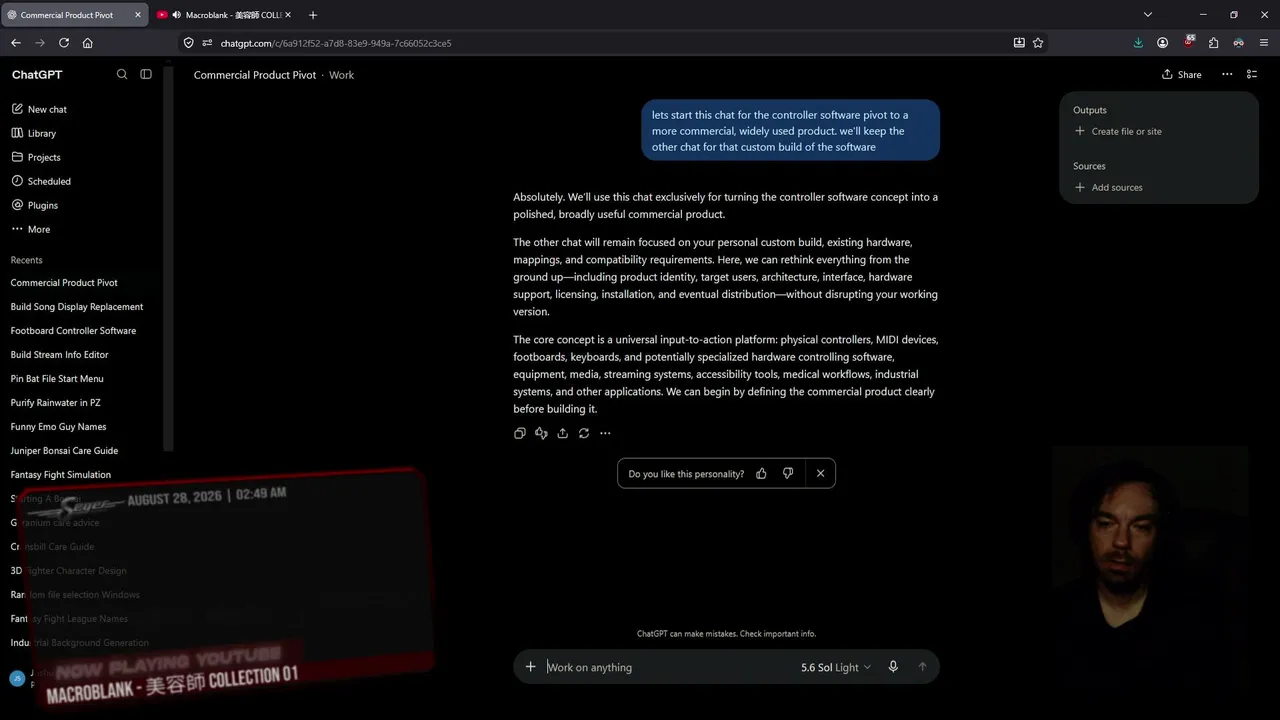The image size is (1280, 720).
Task: Click the Work label in chat header
Action: click(341, 75)
